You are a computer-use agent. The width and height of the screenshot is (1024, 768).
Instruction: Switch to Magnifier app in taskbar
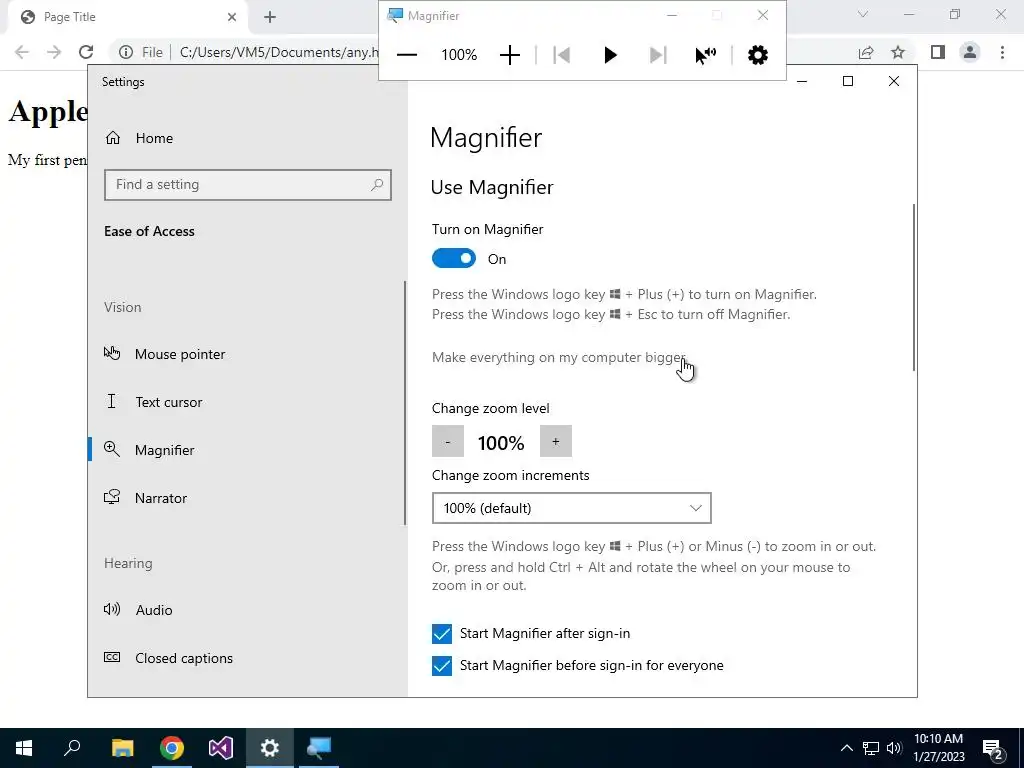pyautogui.click(x=319, y=748)
